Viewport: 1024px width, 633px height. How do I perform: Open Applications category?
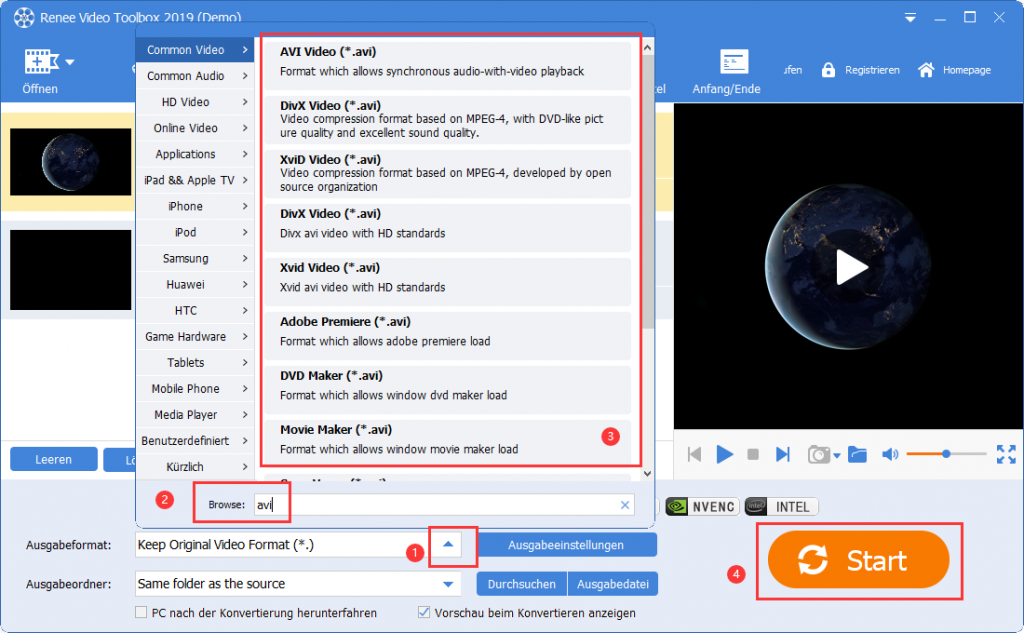pyautogui.click(x=195, y=154)
